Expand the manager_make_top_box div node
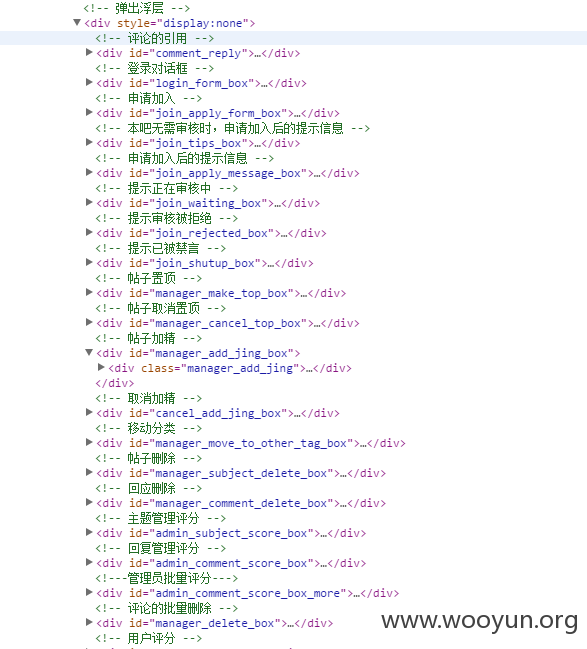587x649 pixels. 89,292
